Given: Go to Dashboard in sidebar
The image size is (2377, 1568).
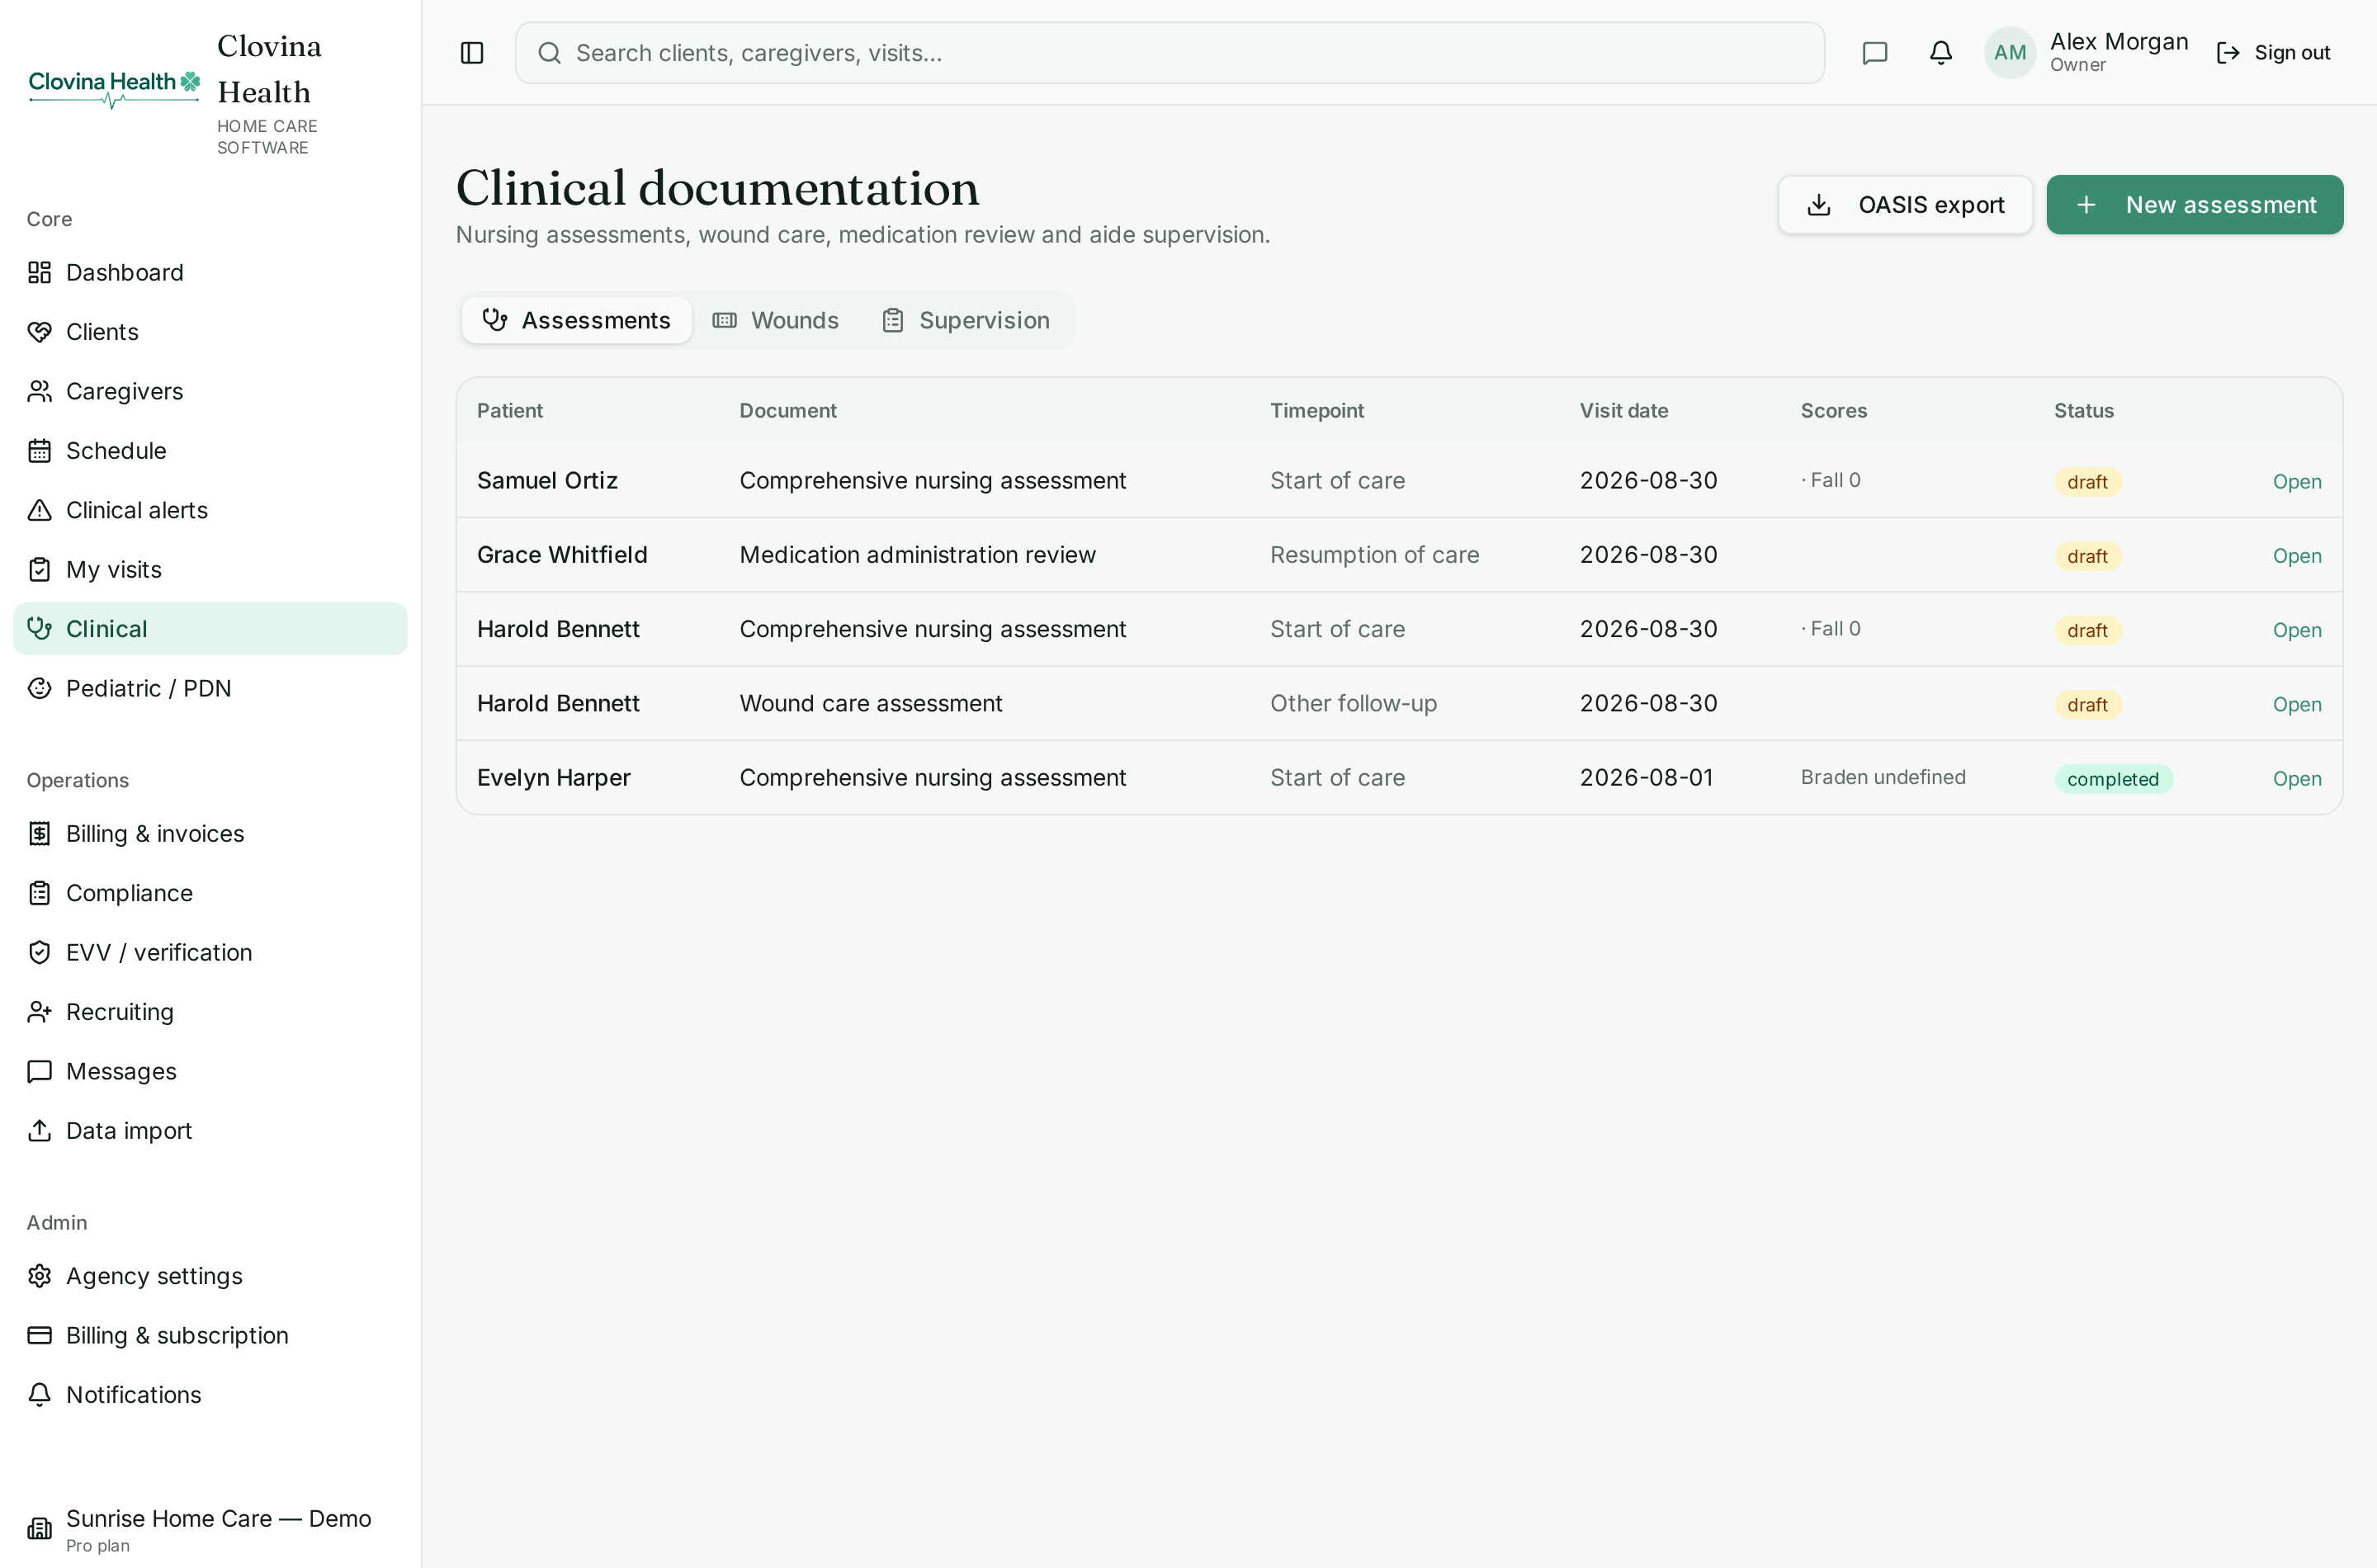Looking at the screenshot, I should click(210, 272).
